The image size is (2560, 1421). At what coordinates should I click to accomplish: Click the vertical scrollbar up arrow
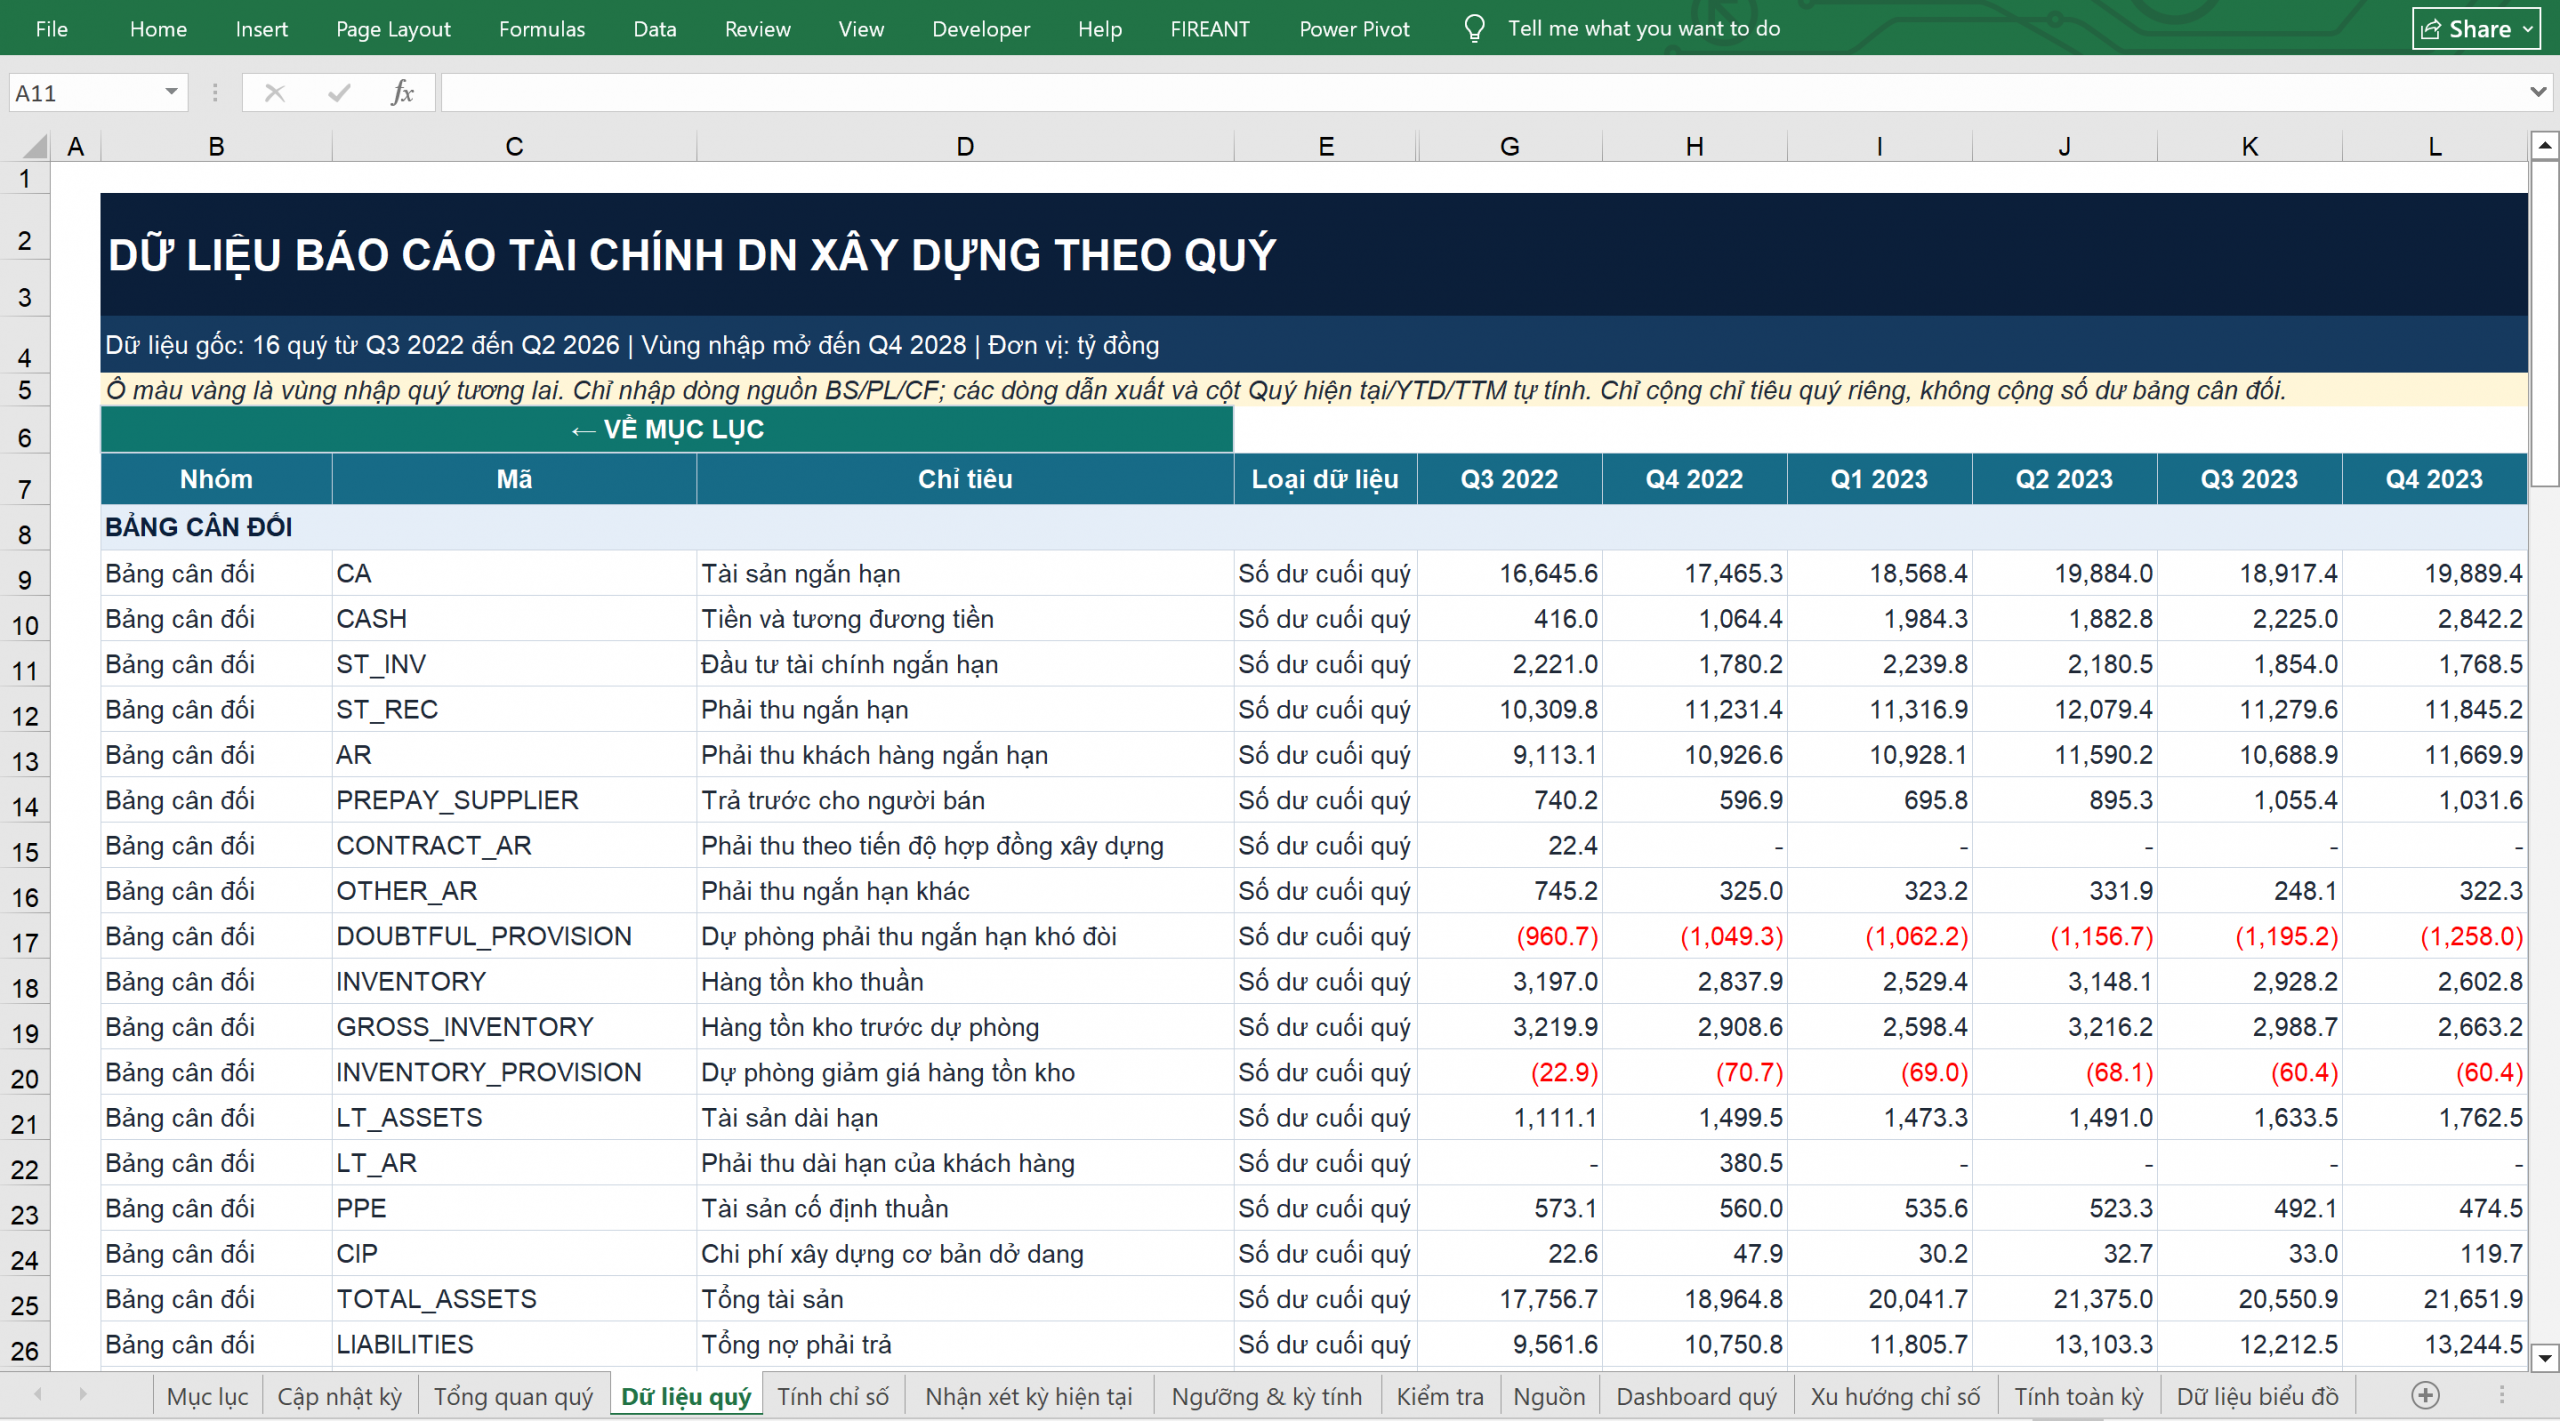pos(2545,146)
